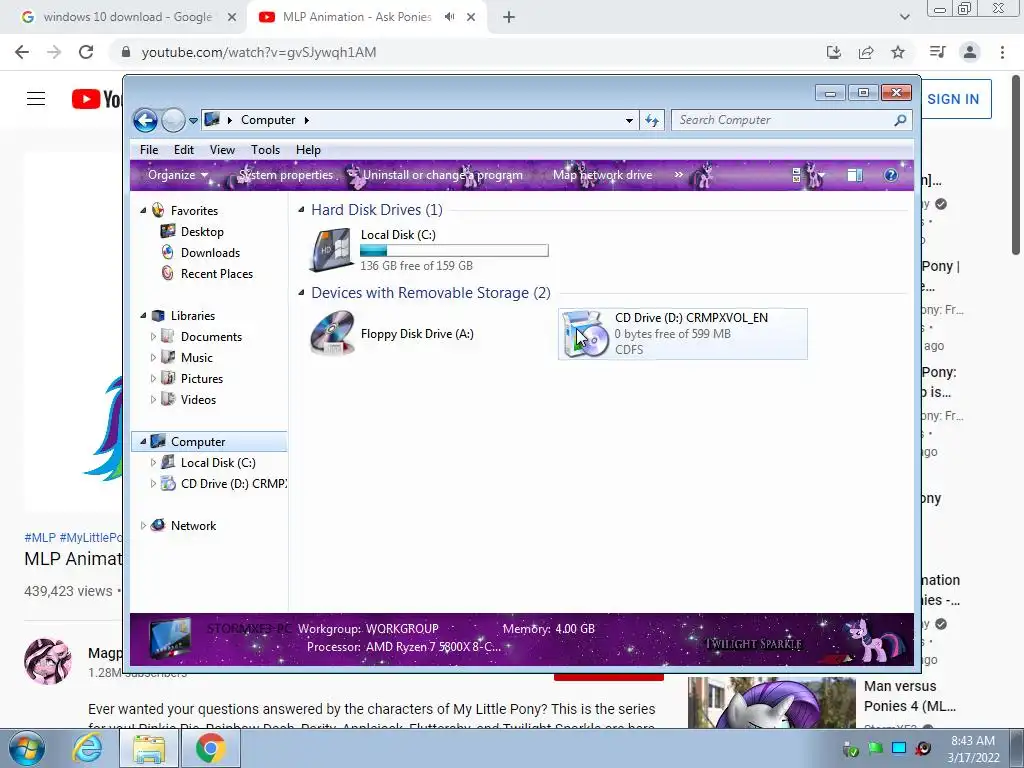Open the Chrome profile avatar
1024x768 pixels.
(970, 52)
